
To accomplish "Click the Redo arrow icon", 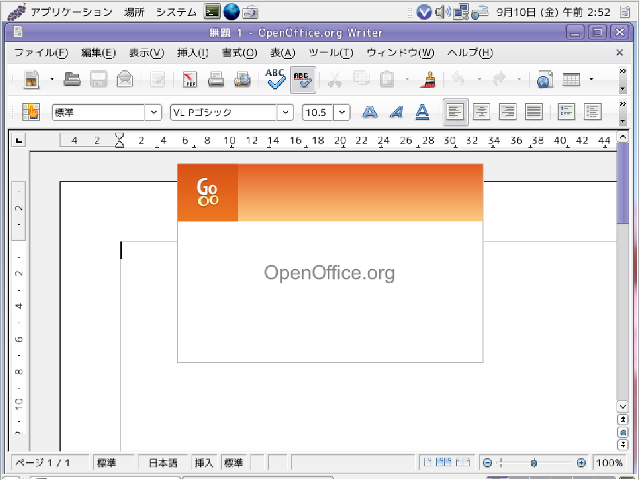I will point(500,79).
